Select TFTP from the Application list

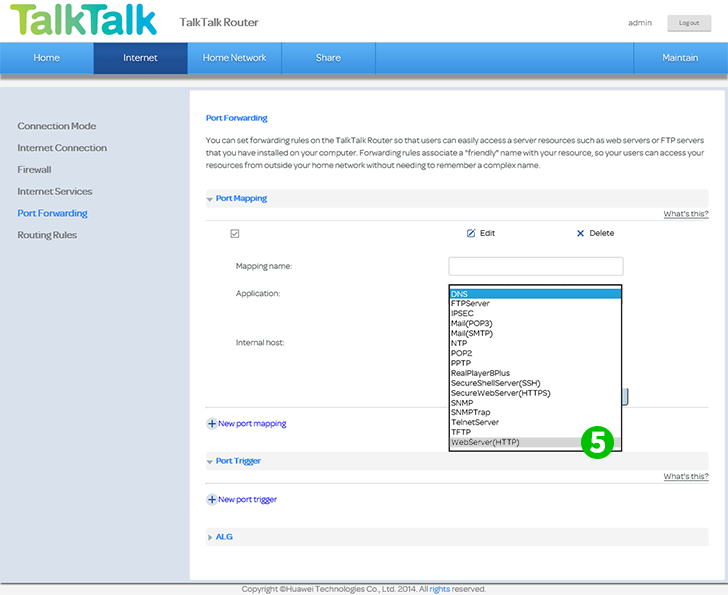click(535, 432)
